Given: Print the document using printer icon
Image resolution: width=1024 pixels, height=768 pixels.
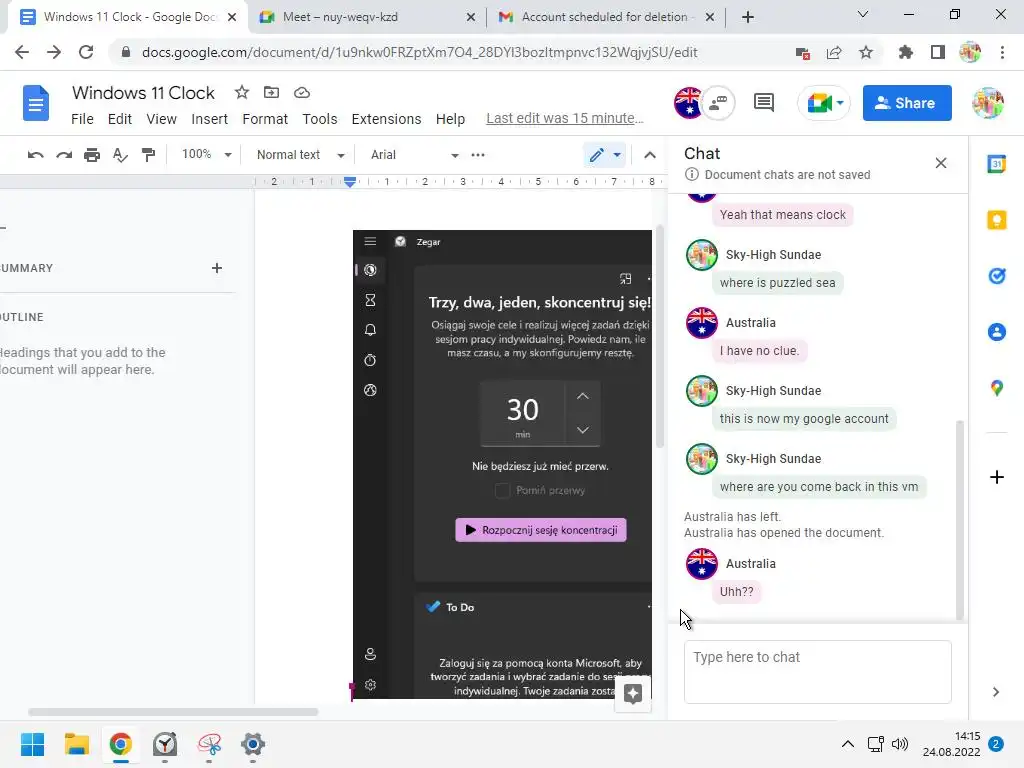Looking at the screenshot, I should click(92, 155).
